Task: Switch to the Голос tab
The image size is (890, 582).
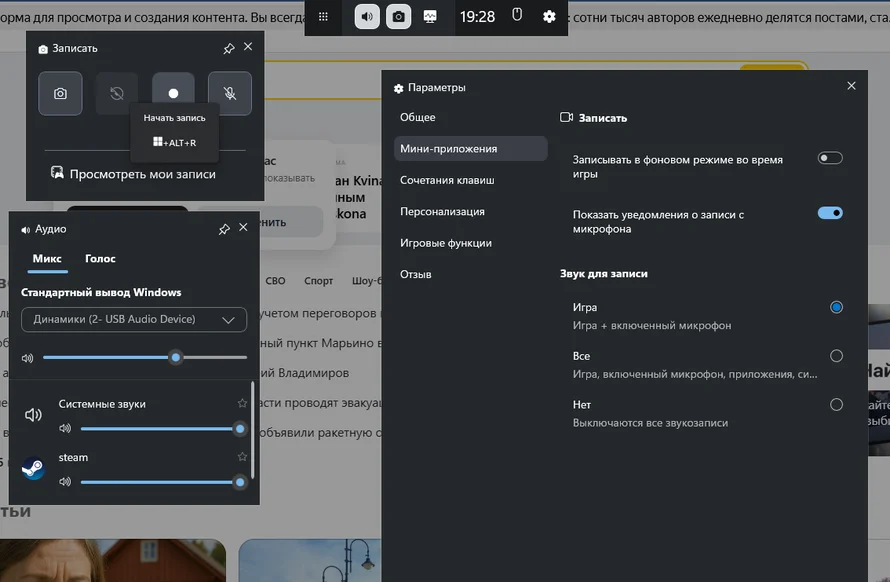Action: (x=100, y=258)
